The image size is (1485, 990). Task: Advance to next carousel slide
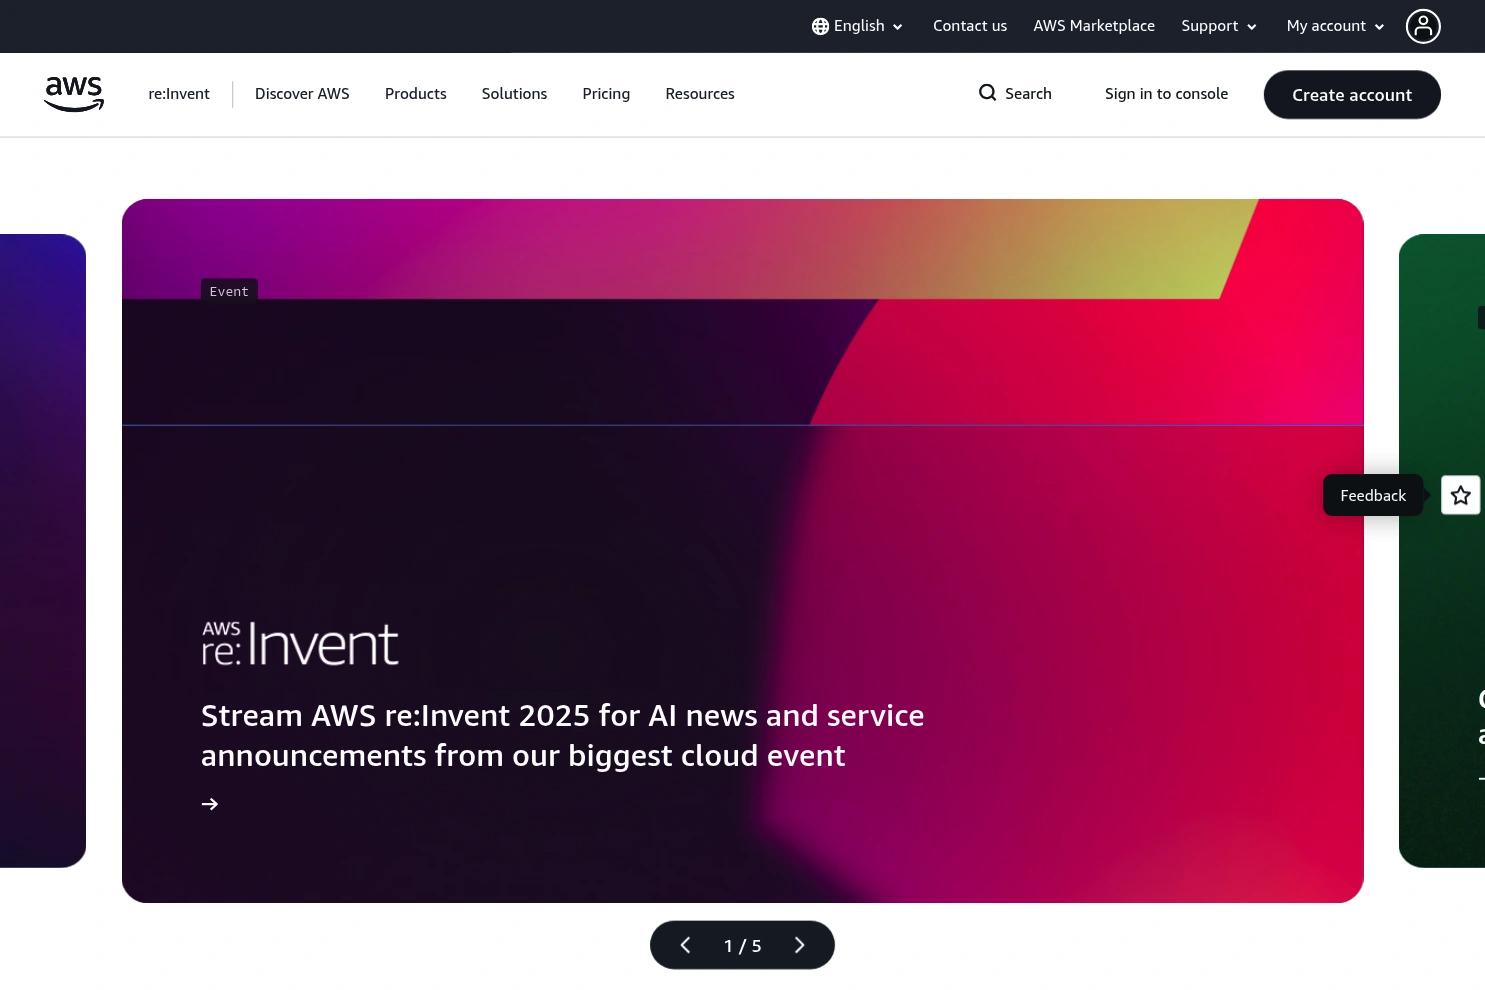[x=799, y=945]
